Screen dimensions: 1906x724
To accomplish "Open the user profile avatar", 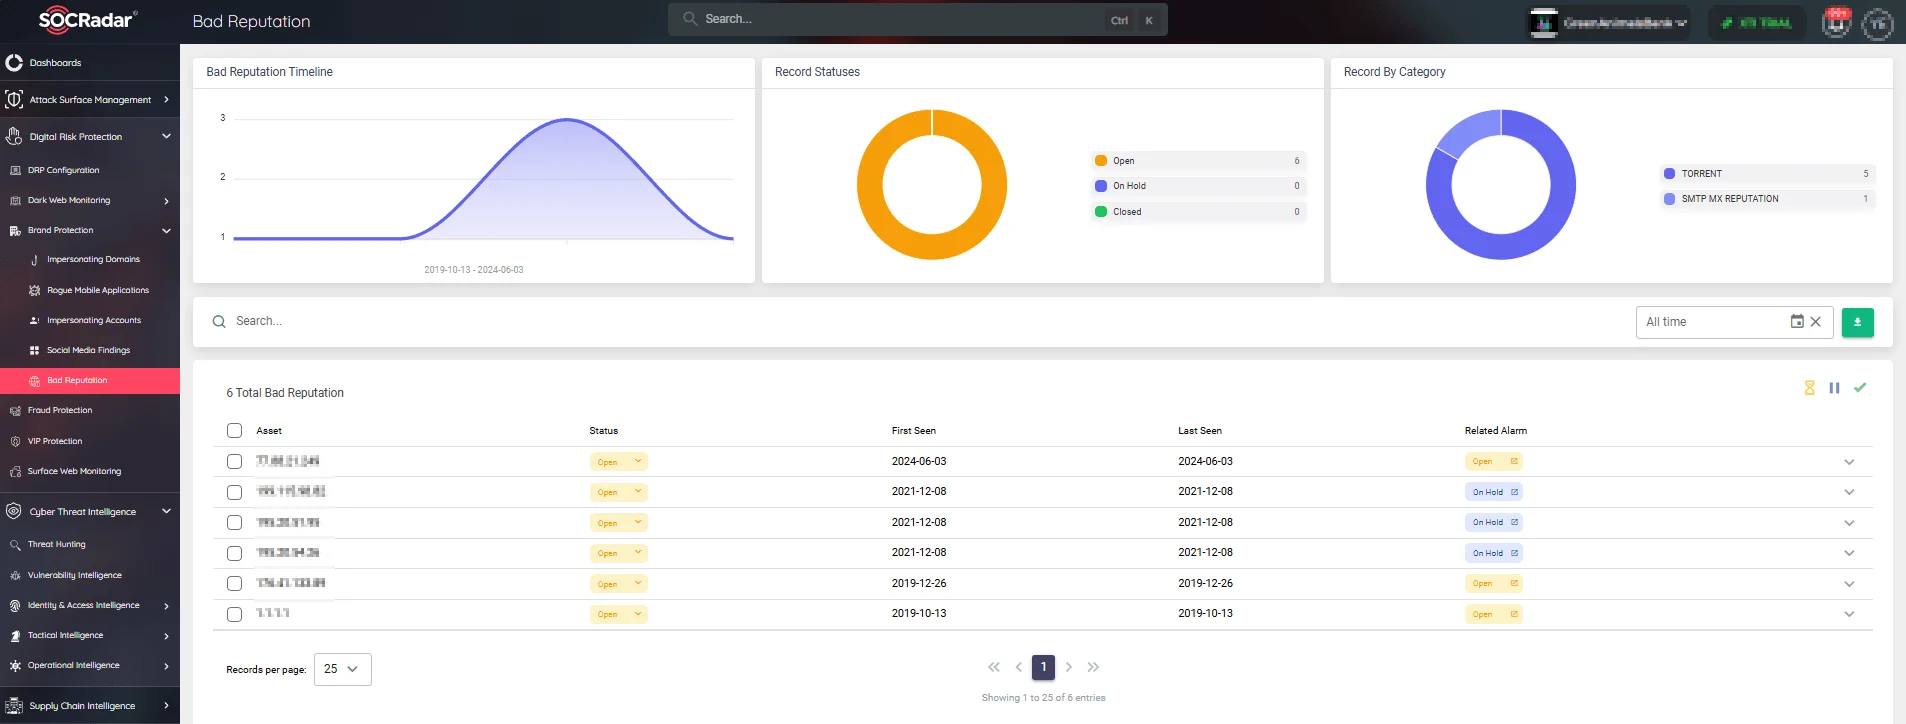I will pyautogui.click(x=1878, y=24).
